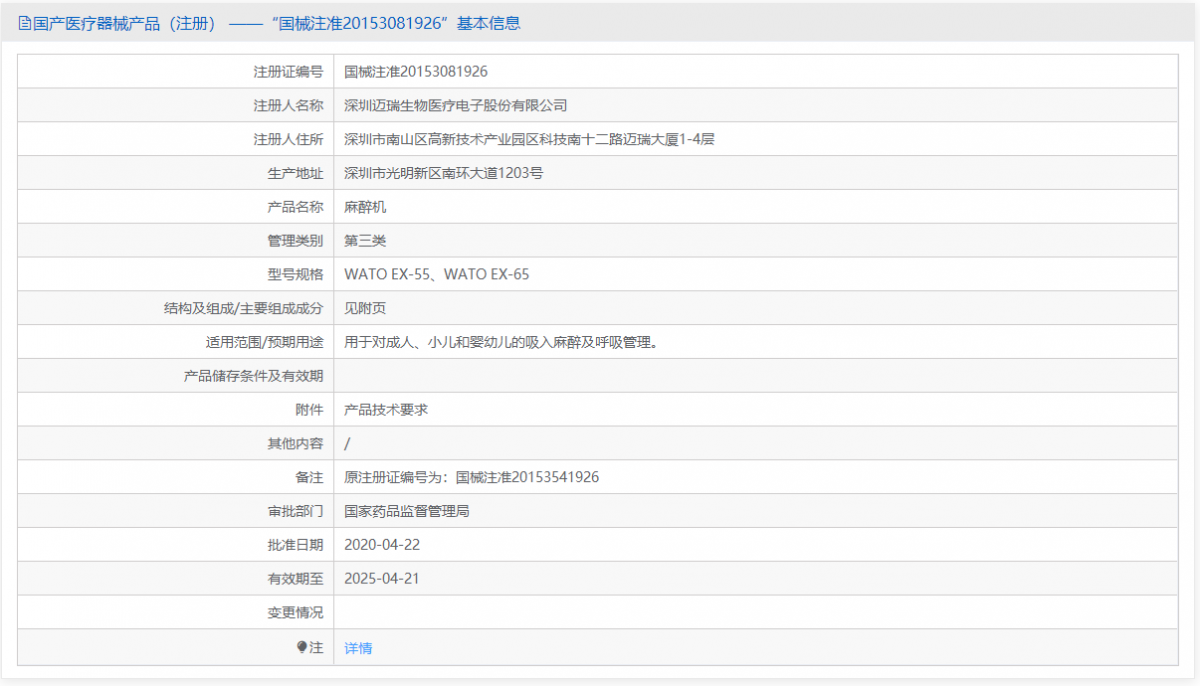Click the 型号规格 label
Viewport: 1200px width, 686px height.
click(x=295, y=274)
